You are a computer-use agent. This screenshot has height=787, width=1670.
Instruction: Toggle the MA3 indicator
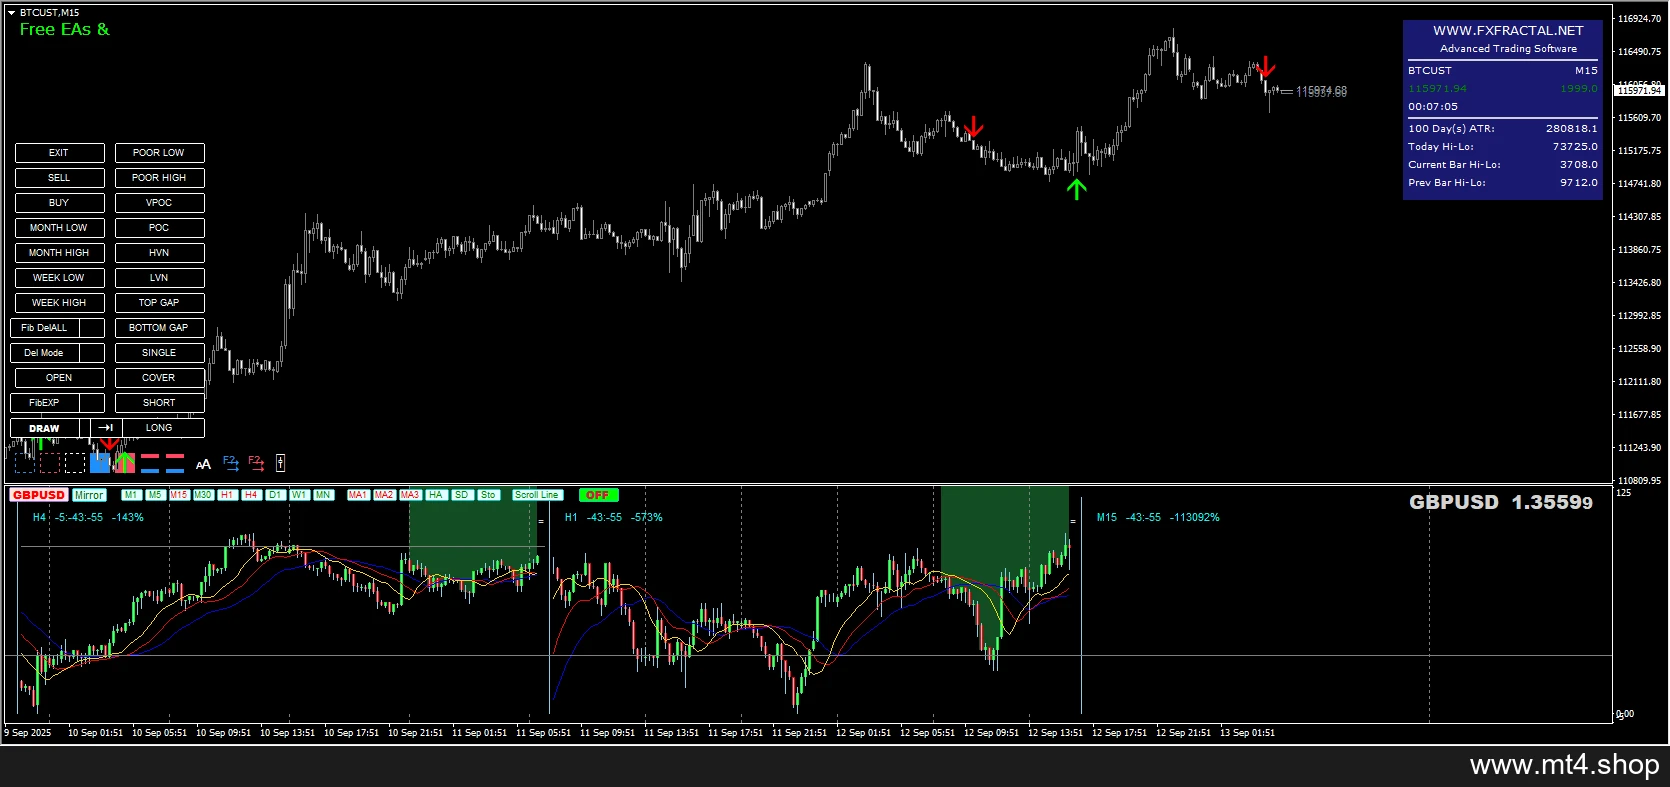410,495
